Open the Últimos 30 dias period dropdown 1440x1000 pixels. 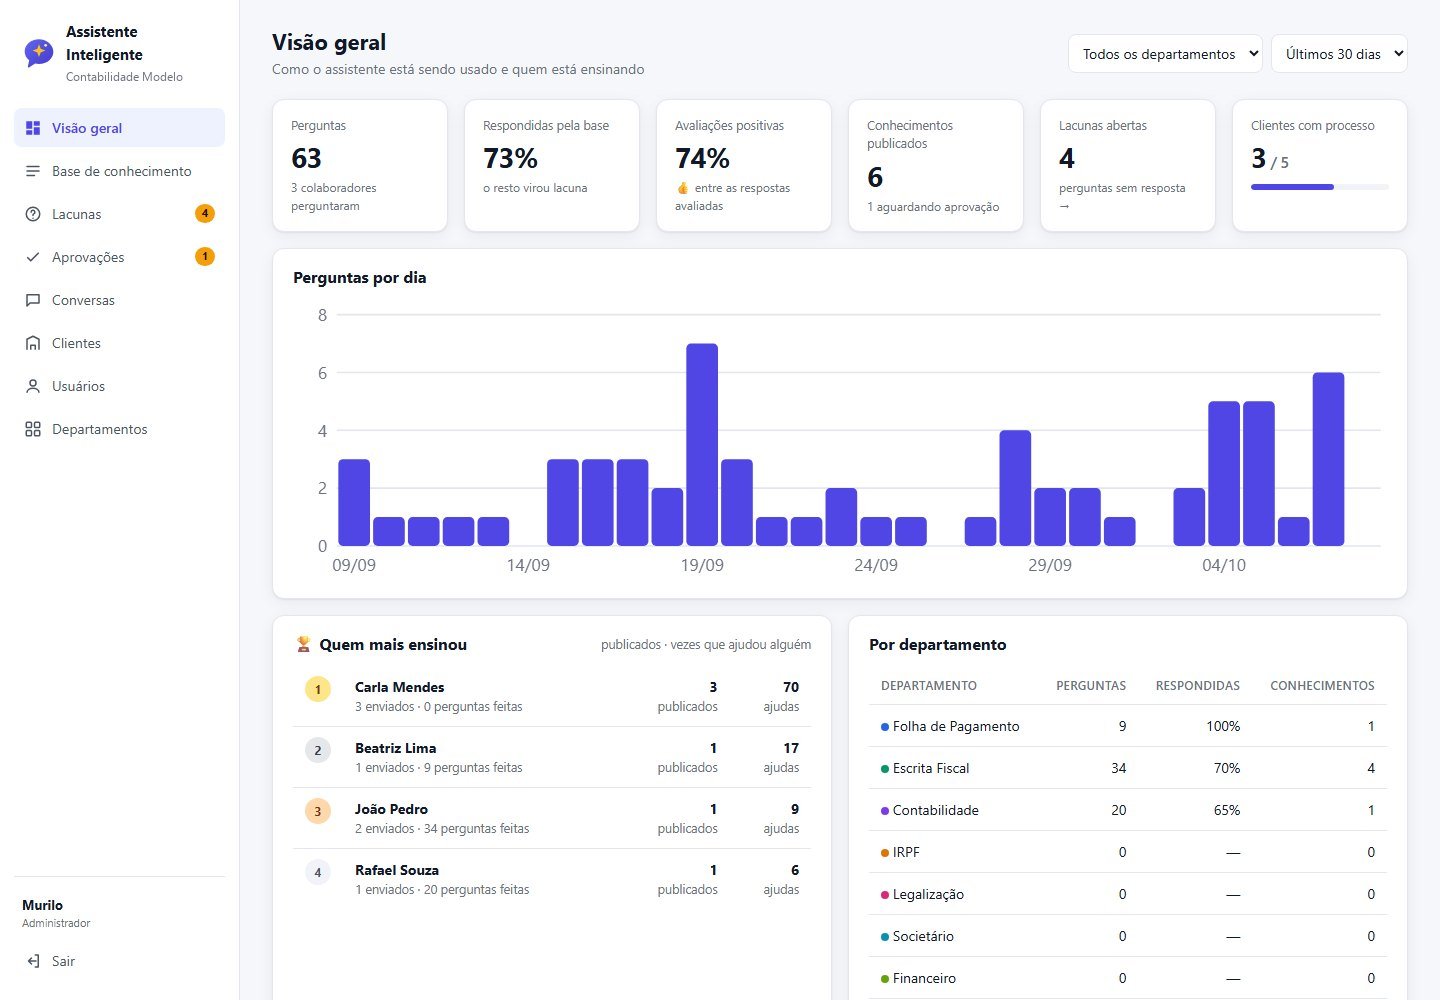[x=1339, y=54]
